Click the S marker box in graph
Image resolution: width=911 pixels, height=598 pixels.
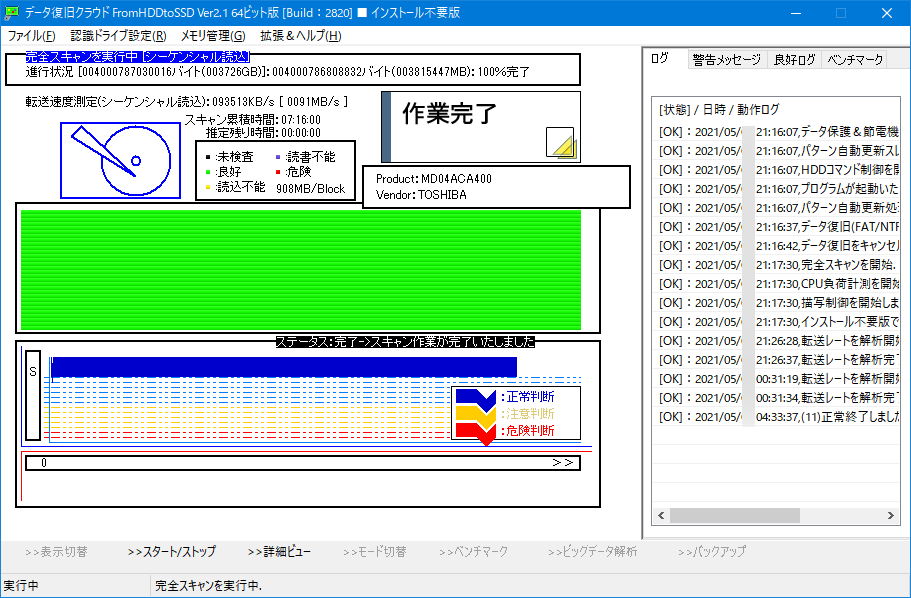[x=33, y=395]
